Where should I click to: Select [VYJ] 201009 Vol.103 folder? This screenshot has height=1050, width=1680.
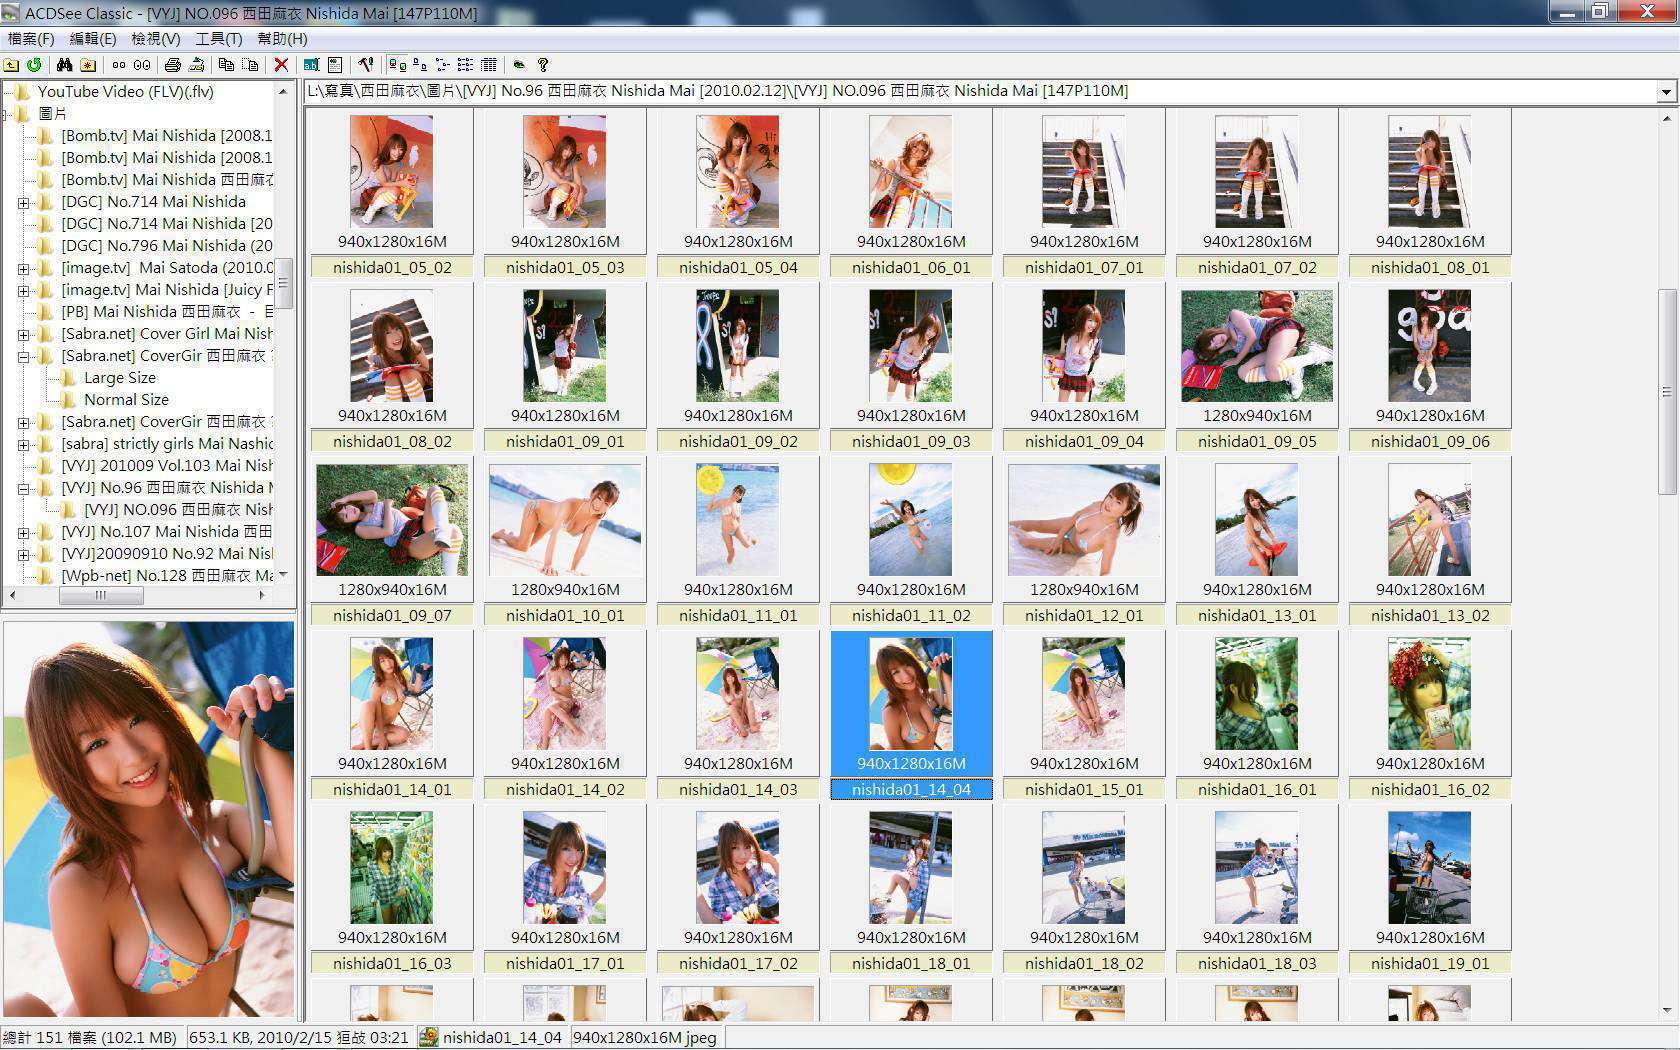[x=167, y=466]
